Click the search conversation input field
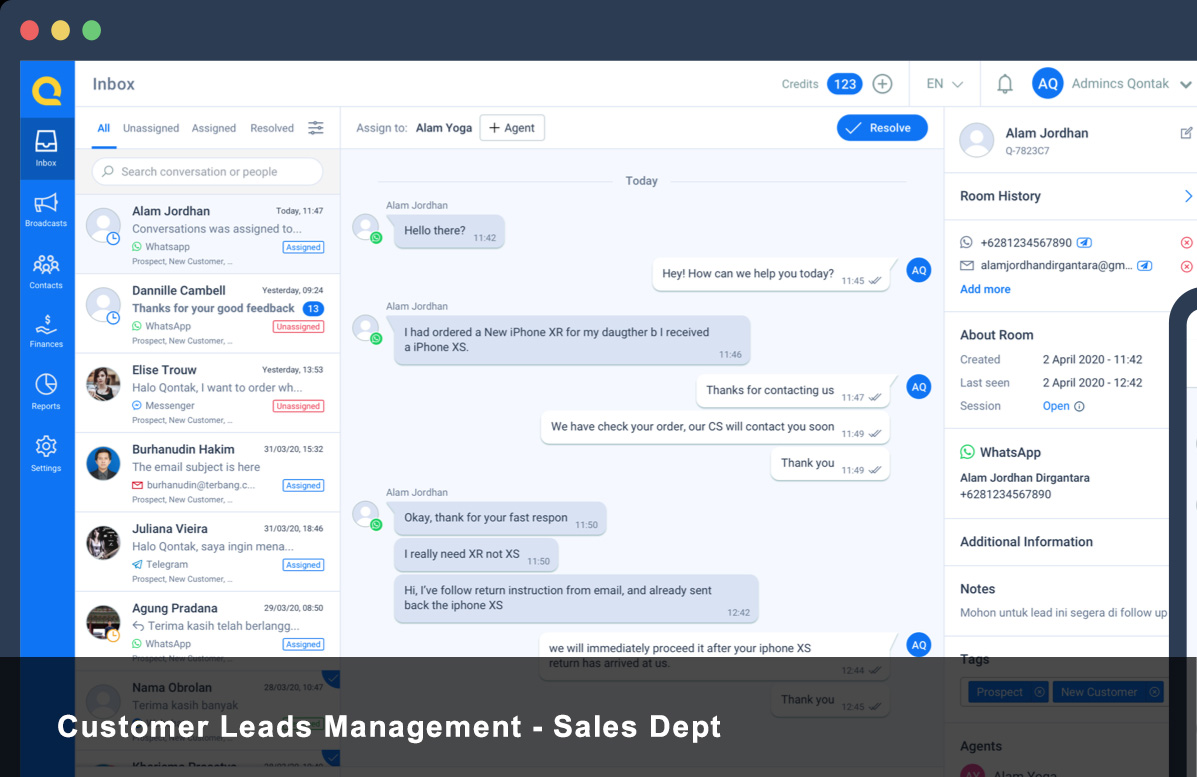Screen dimensions: 1197x777 click(x=208, y=172)
